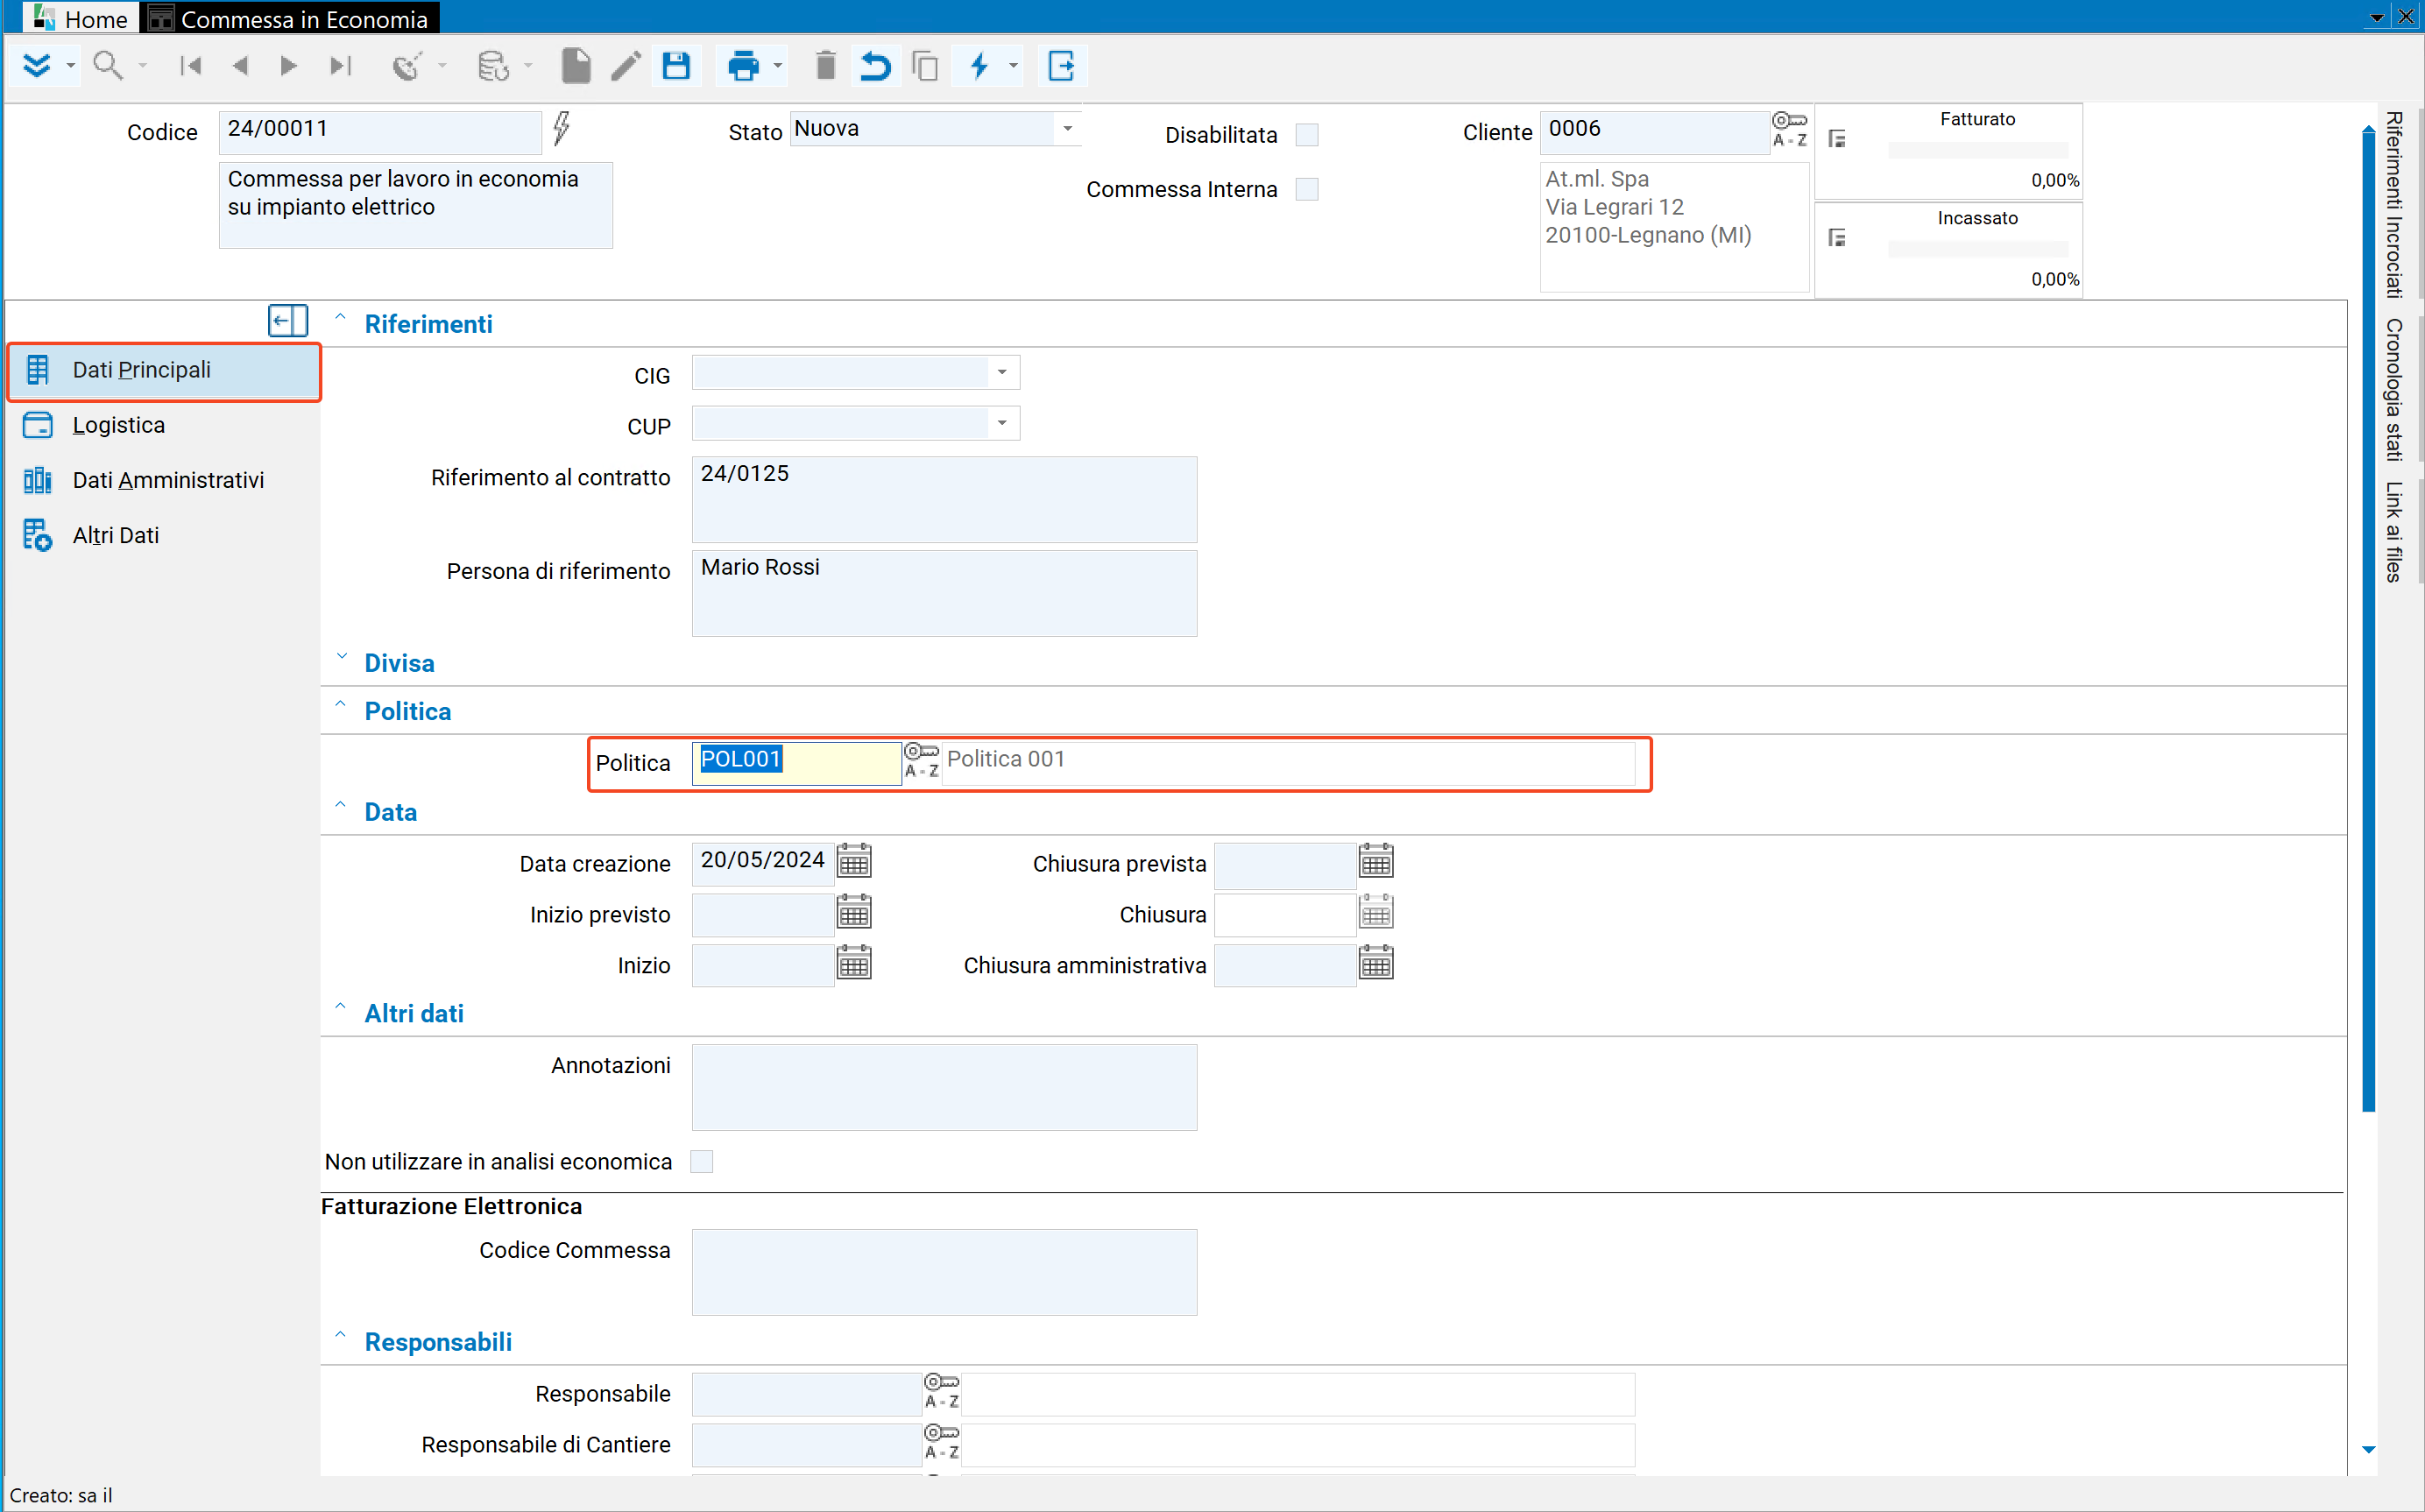Collapse the Politica section

(x=340, y=705)
